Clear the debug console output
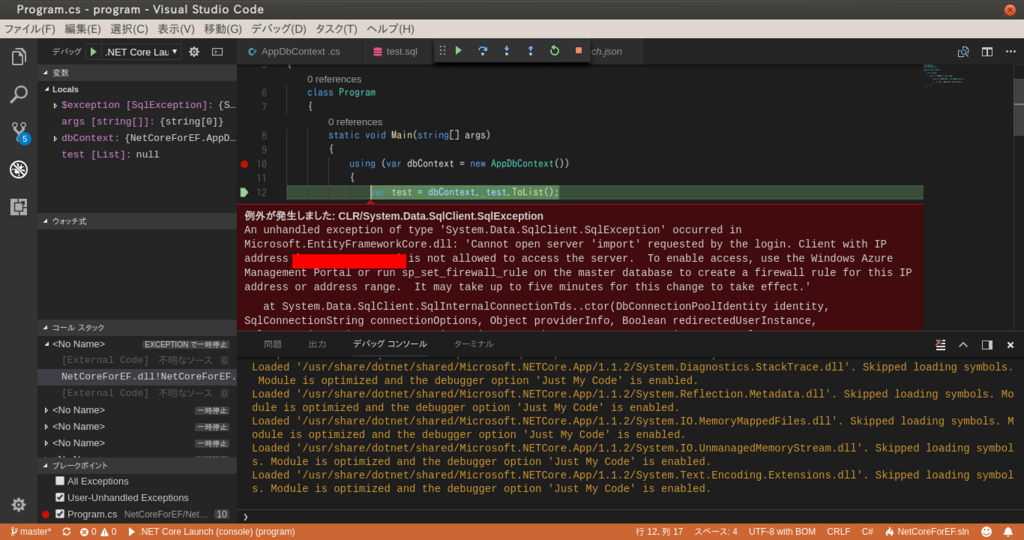The image size is (1024, 540). tap(940, 345)
